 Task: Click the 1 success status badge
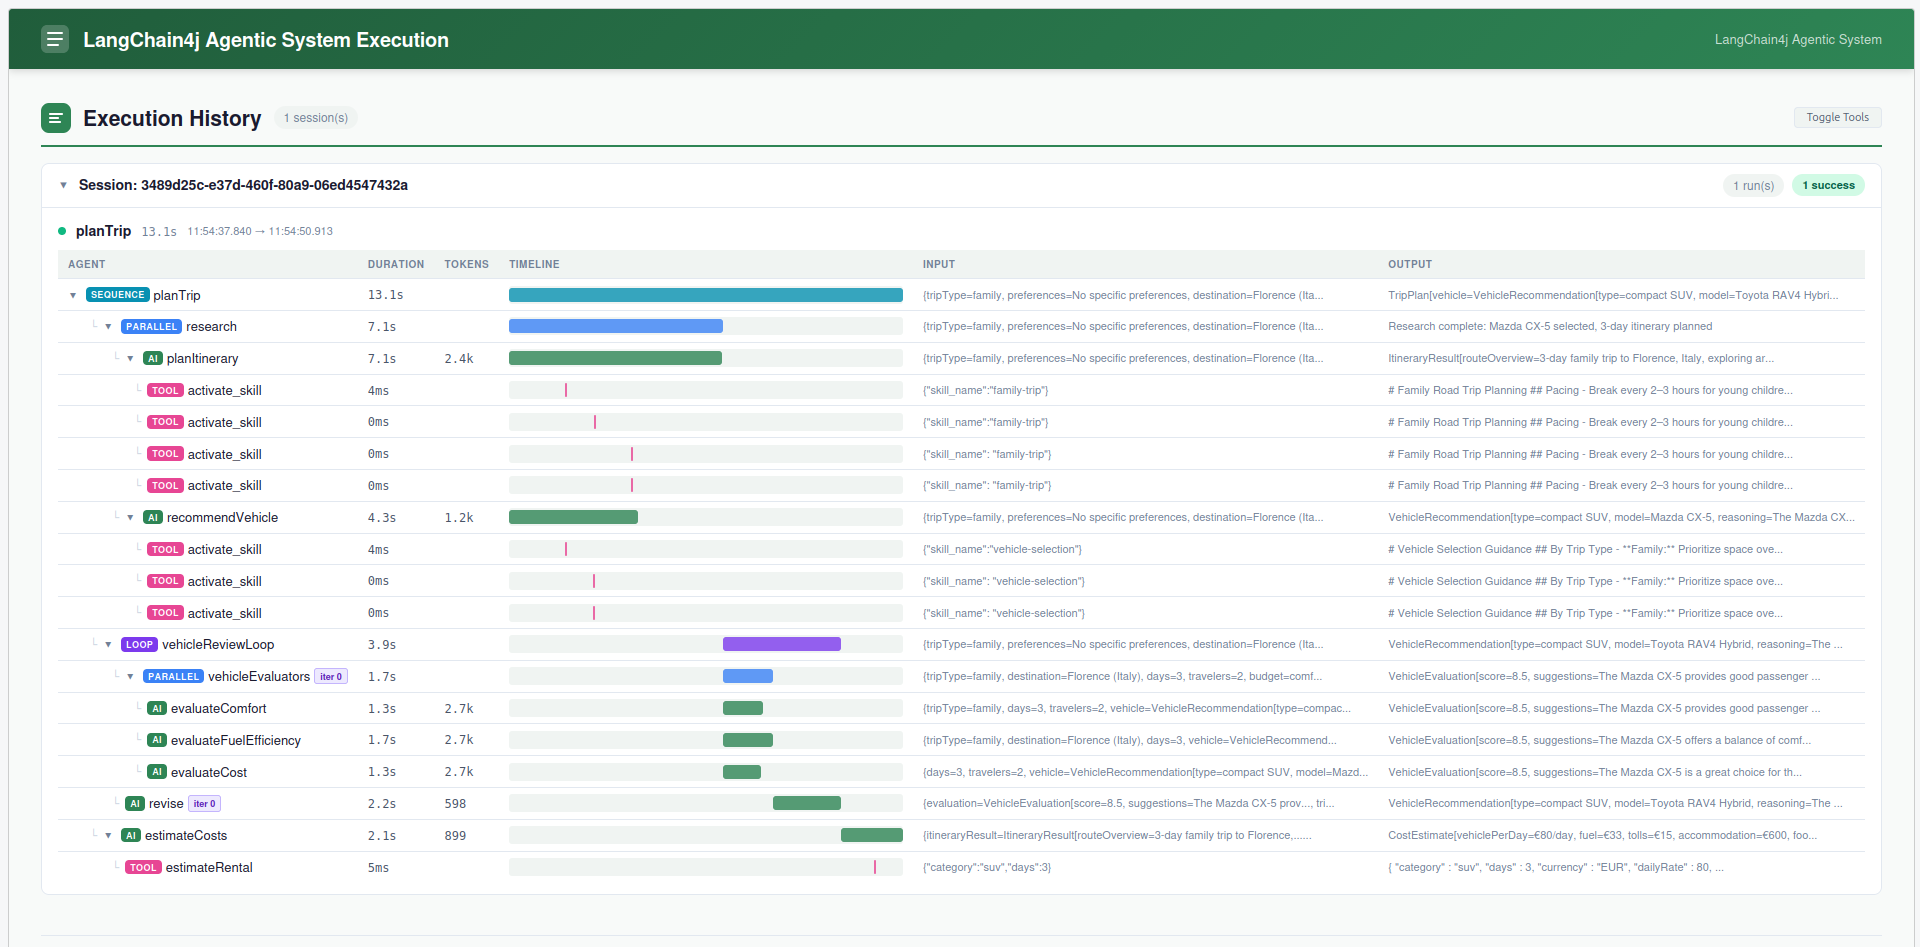pyautogui.click(x=1828, y=185)
